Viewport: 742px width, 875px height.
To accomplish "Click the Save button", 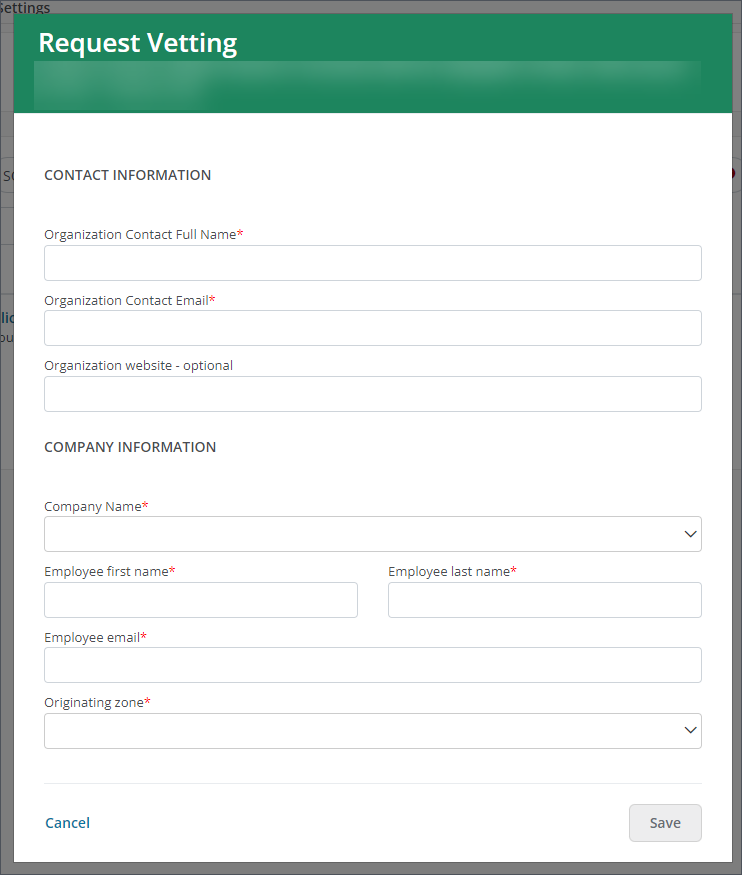I will (x=664, y=822).
